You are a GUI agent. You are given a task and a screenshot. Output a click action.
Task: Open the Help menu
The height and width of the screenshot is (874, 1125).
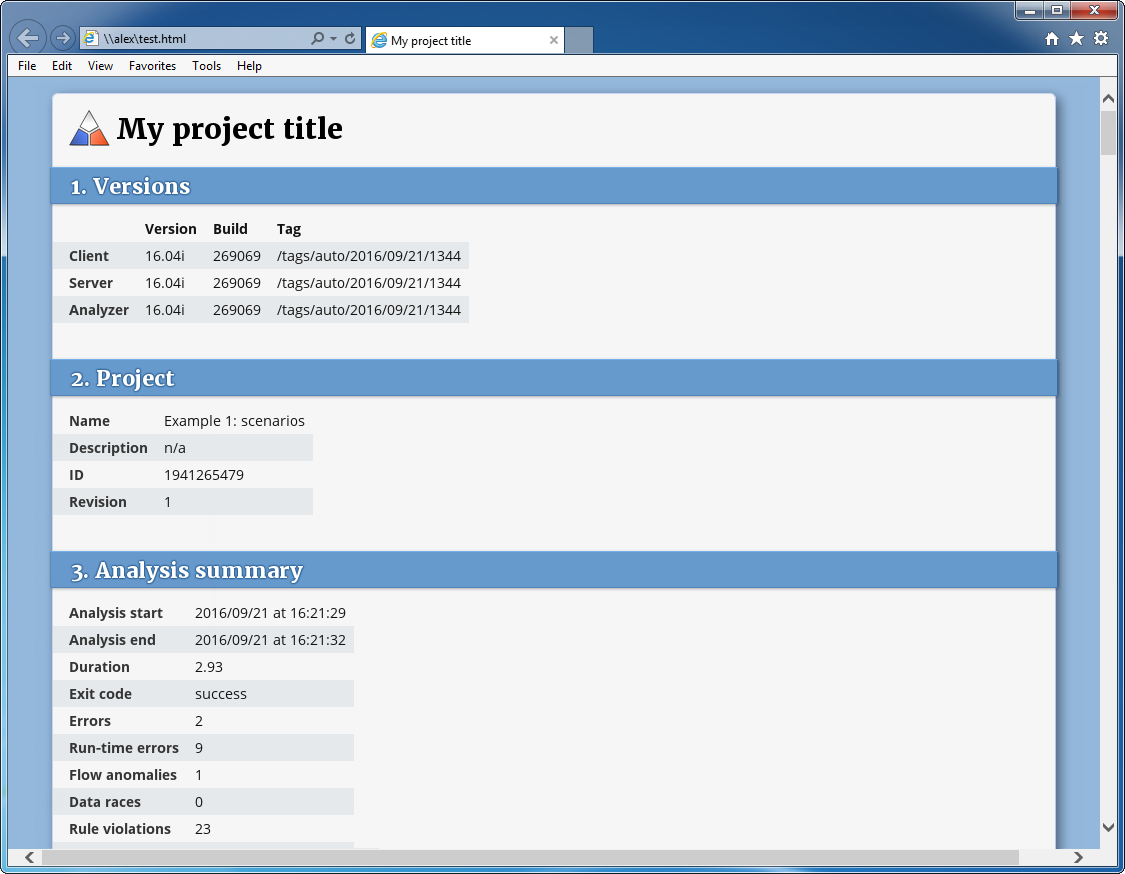click(249, 66)
